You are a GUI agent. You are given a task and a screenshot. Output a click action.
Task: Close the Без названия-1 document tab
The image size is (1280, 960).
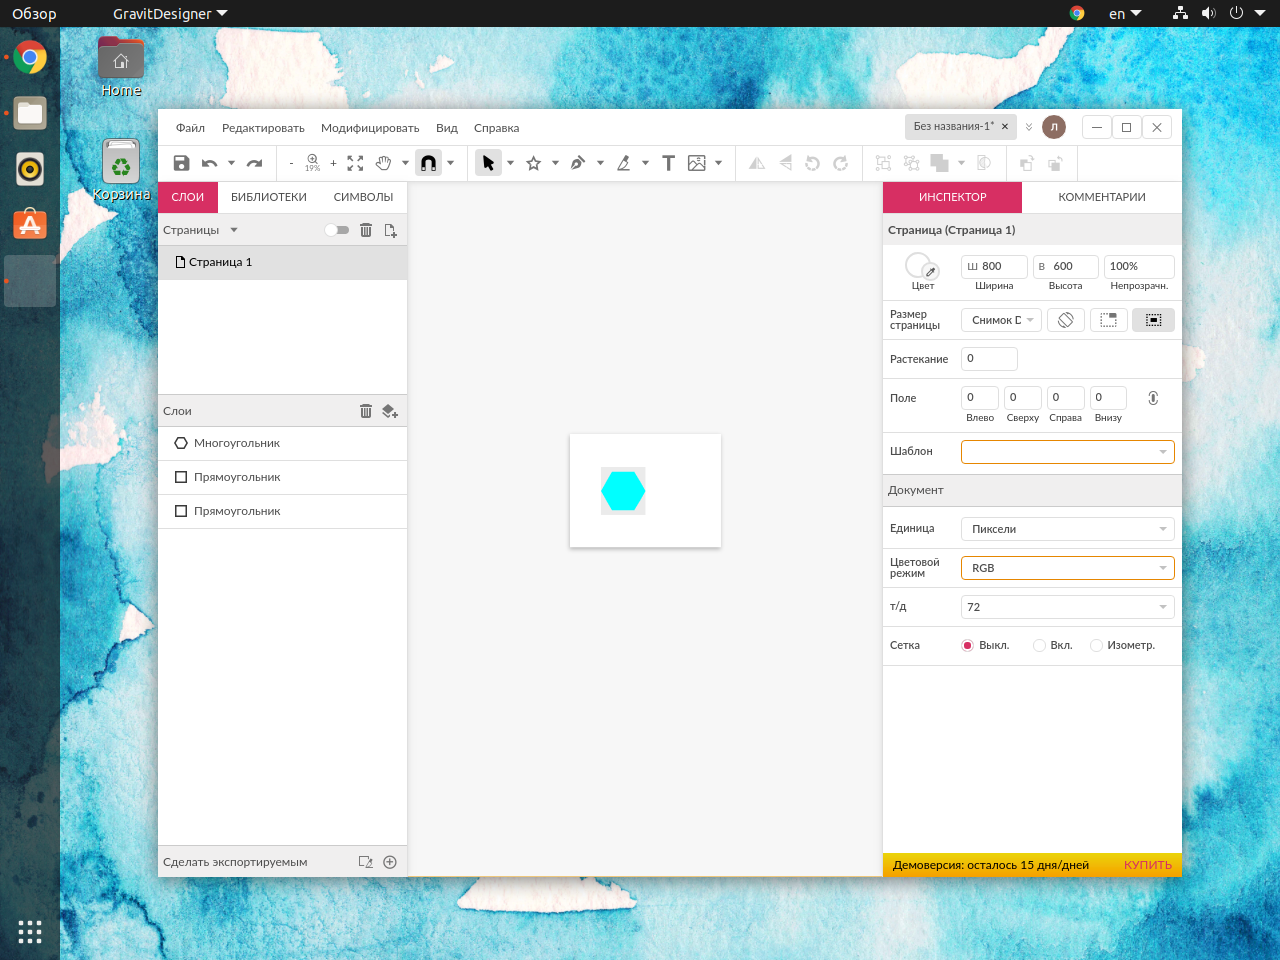coord(1005,127)
